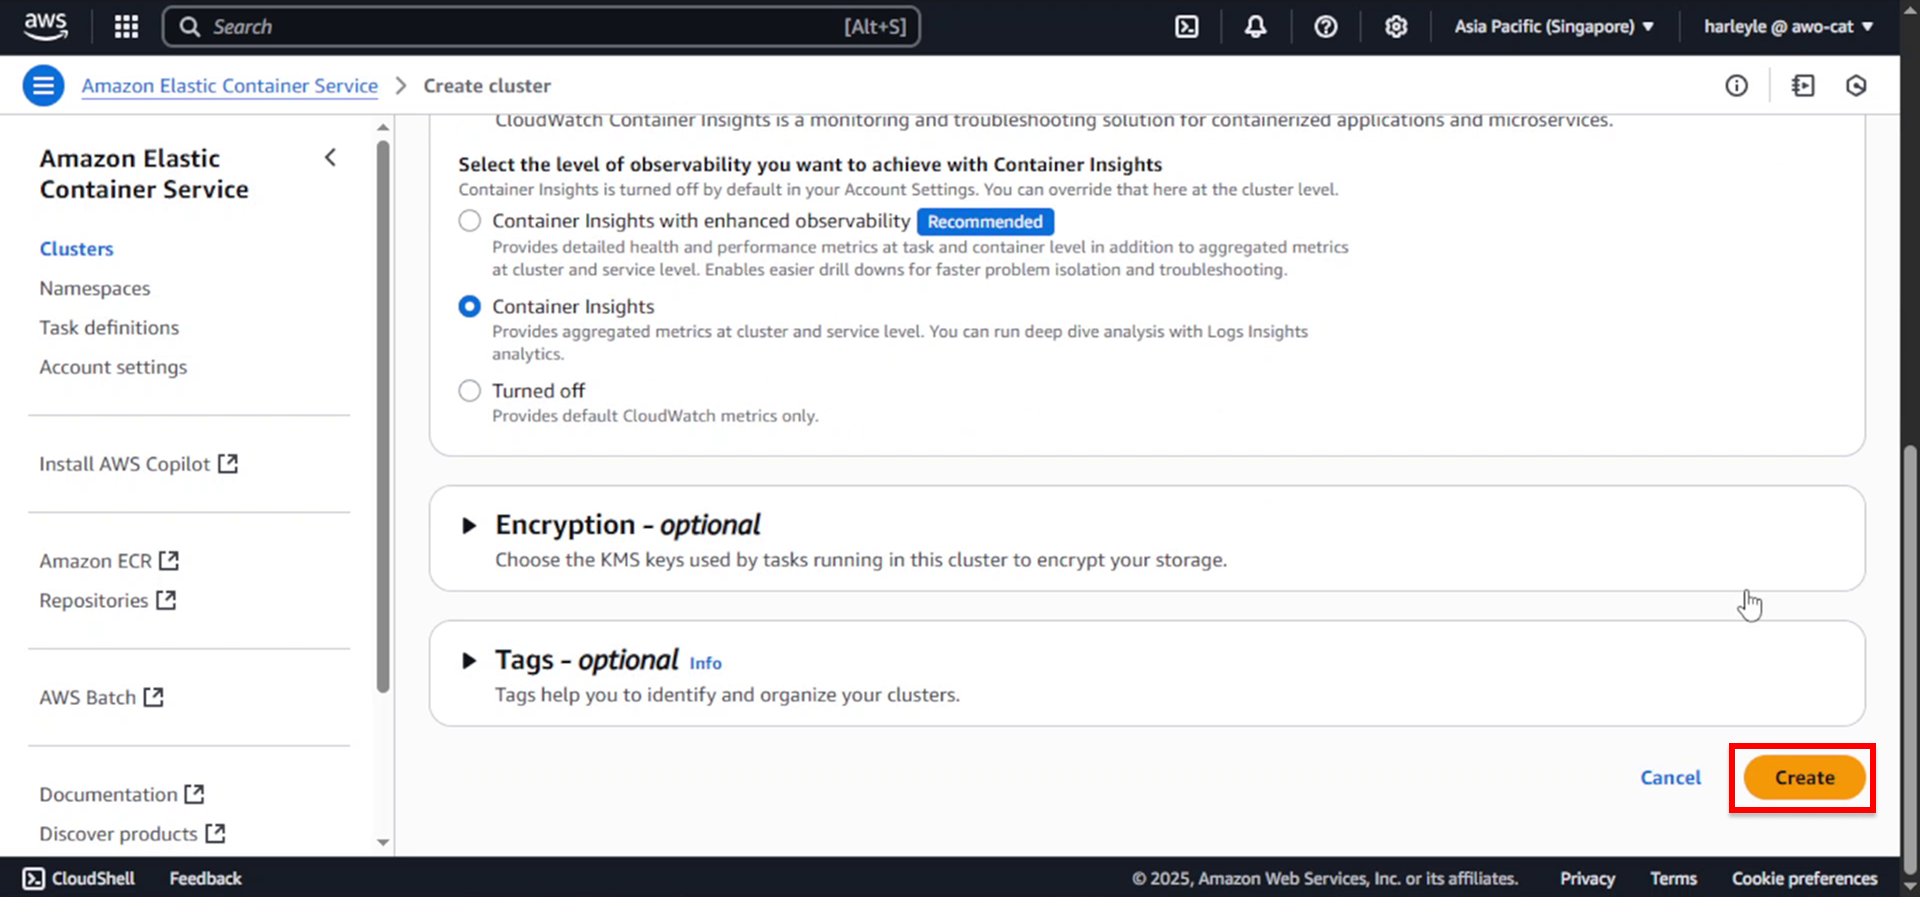This screenshot has height=897, width=1920.
Task: Open the Terms footer link
Action: coord(1673,878)
